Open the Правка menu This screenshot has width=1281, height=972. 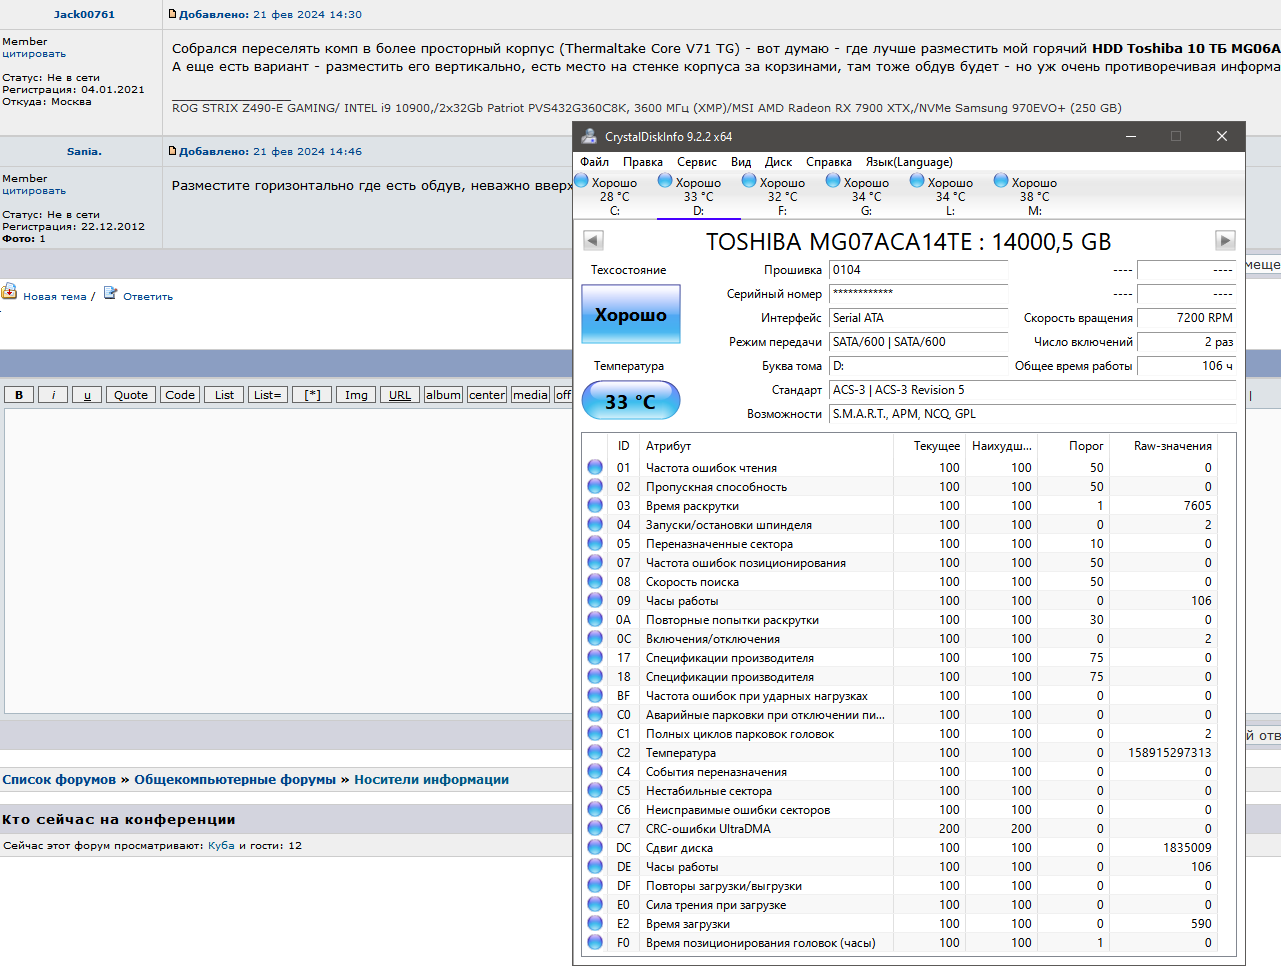click(x=643, y=162)
